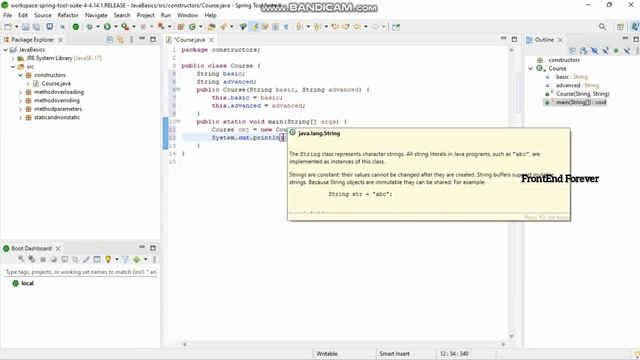Image resolution: width=640 pixels, height=360 pixels.
Task: Run the program with green Run icon
Action: tap(107, 27)
